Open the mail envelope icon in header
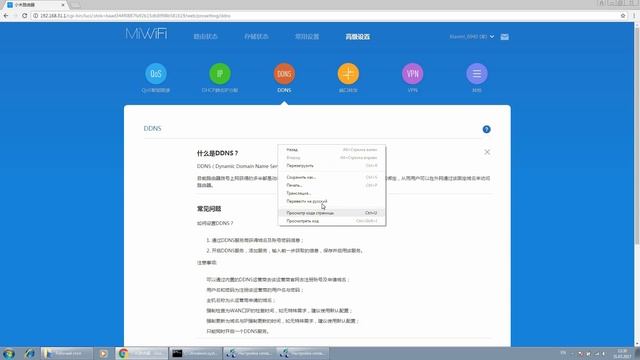Screen dimensions: 640x360 click(x=504, y=37)
